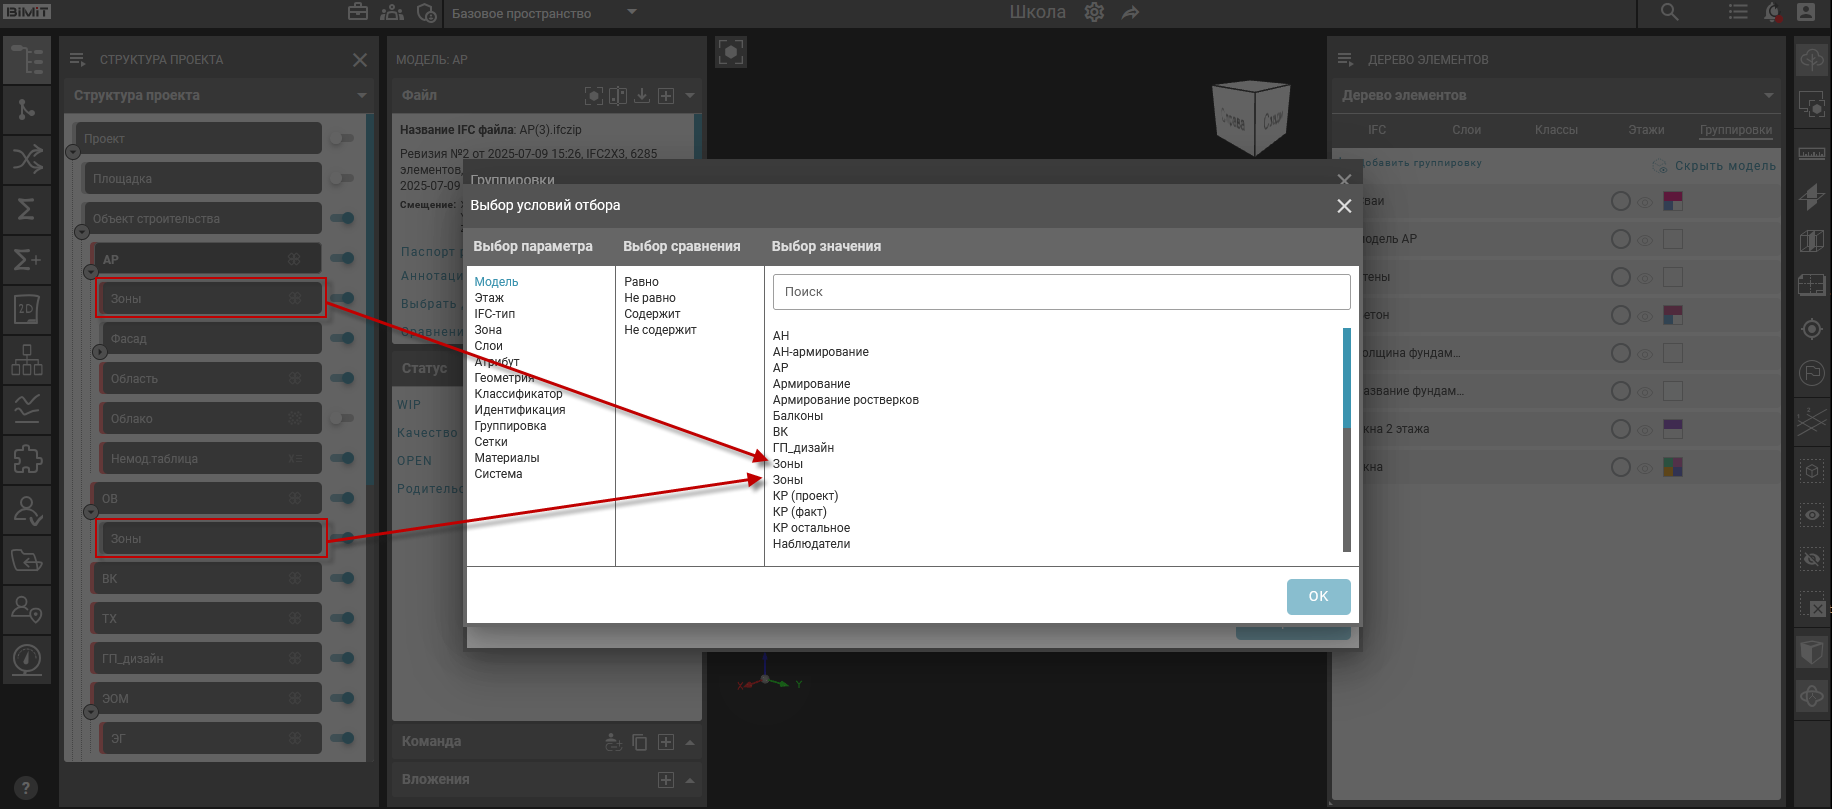Viewport: 1832px width, 809px height.
Task: Open the Дерево элементов dropdown
Action: pyautogui.click(x=1768, y=96)
